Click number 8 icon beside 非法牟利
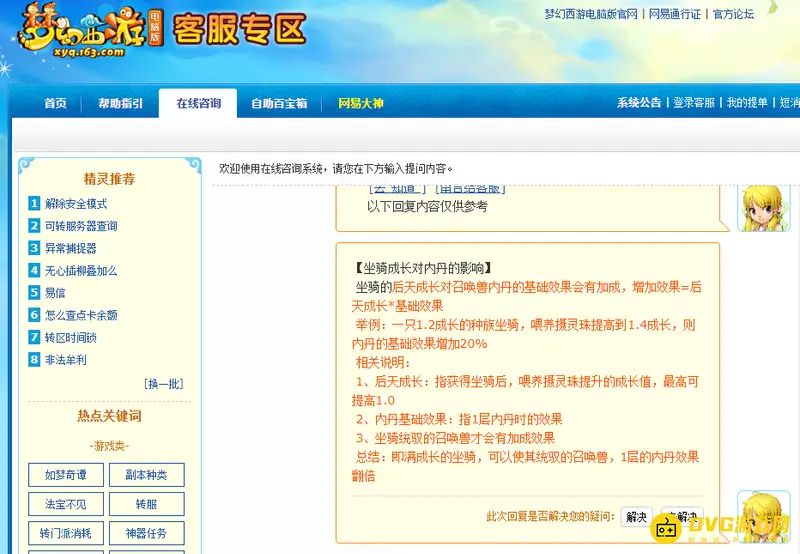This screenshot has height=554, width=800. tap(34, 360)
